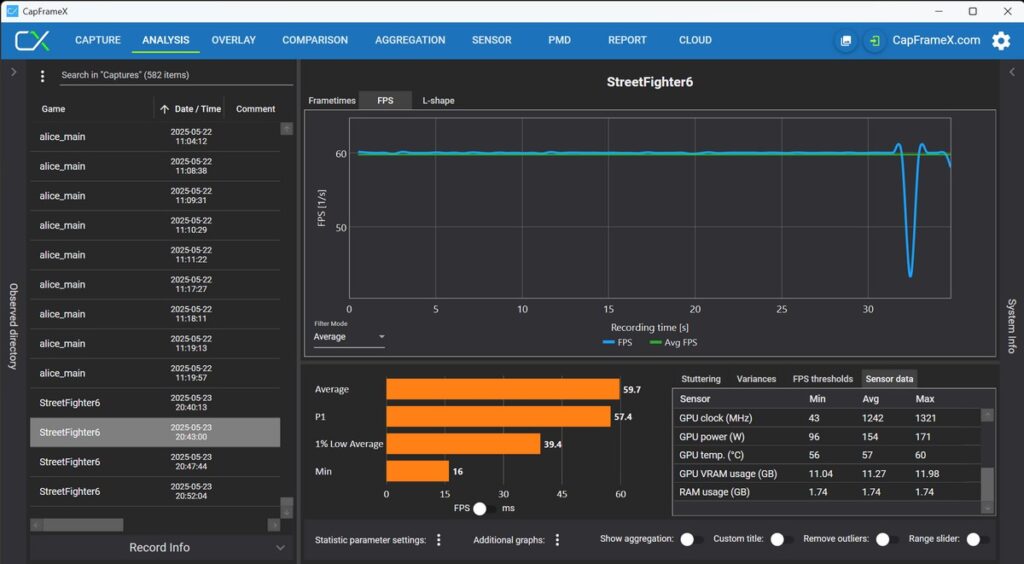Click captures list scroll up arrow
Screen dimensions: 1024x564
pyautogui.click(x=287, y=129)
